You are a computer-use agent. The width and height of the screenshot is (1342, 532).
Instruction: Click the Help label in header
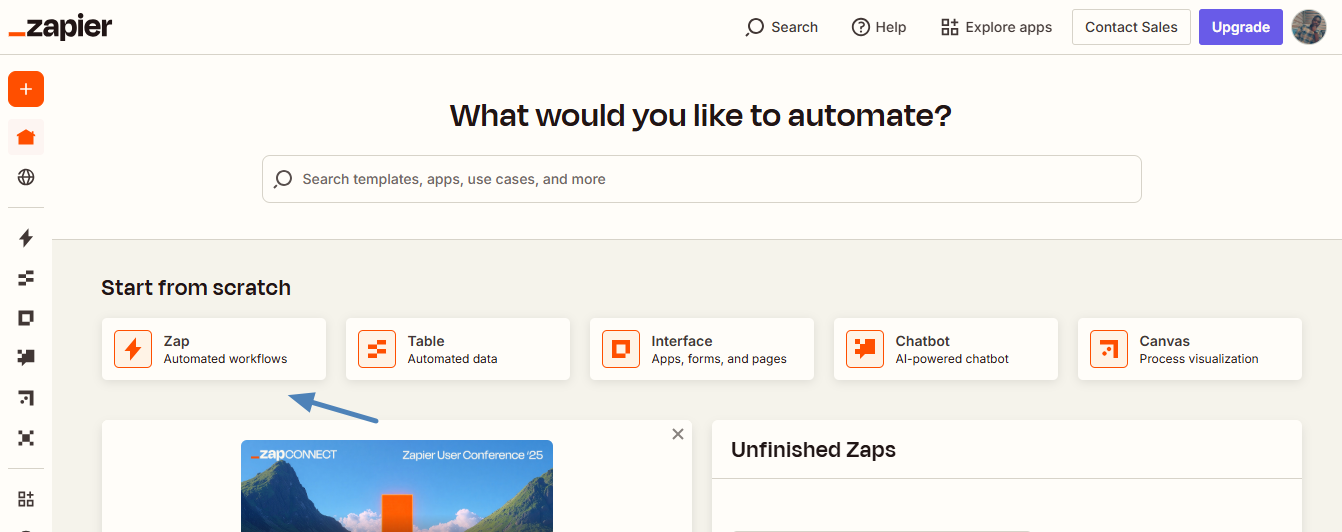pos(891,27)
